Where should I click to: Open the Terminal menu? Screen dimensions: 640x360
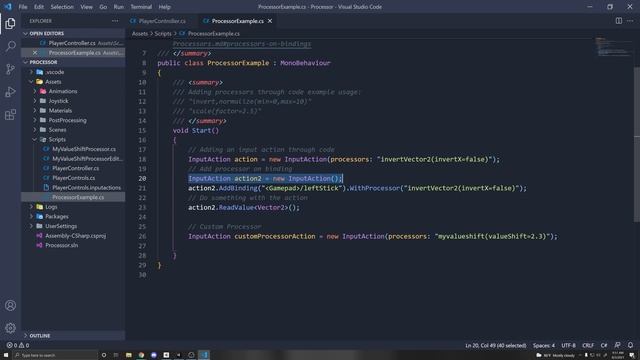click(141, 7)
